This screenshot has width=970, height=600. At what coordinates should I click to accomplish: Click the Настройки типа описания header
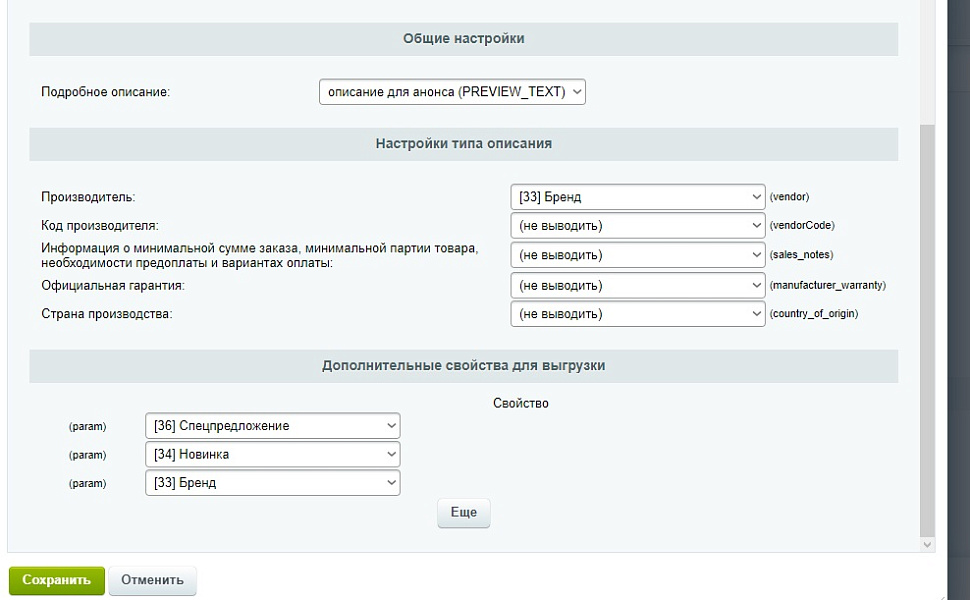click(x=463, y=144)
